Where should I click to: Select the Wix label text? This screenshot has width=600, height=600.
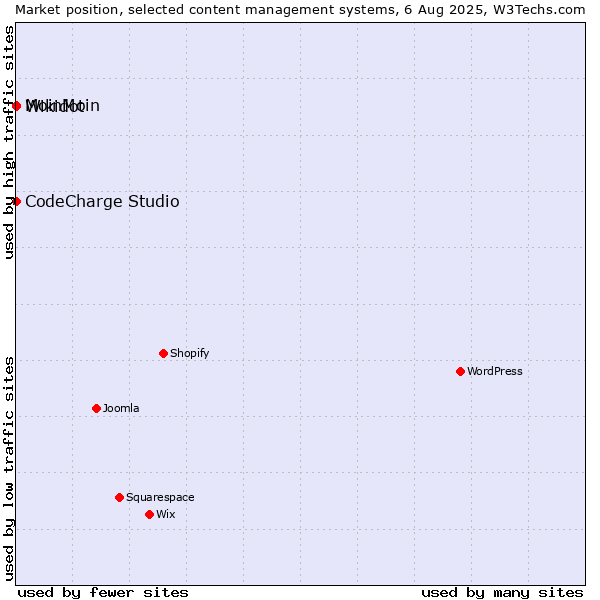coord(166,514)
